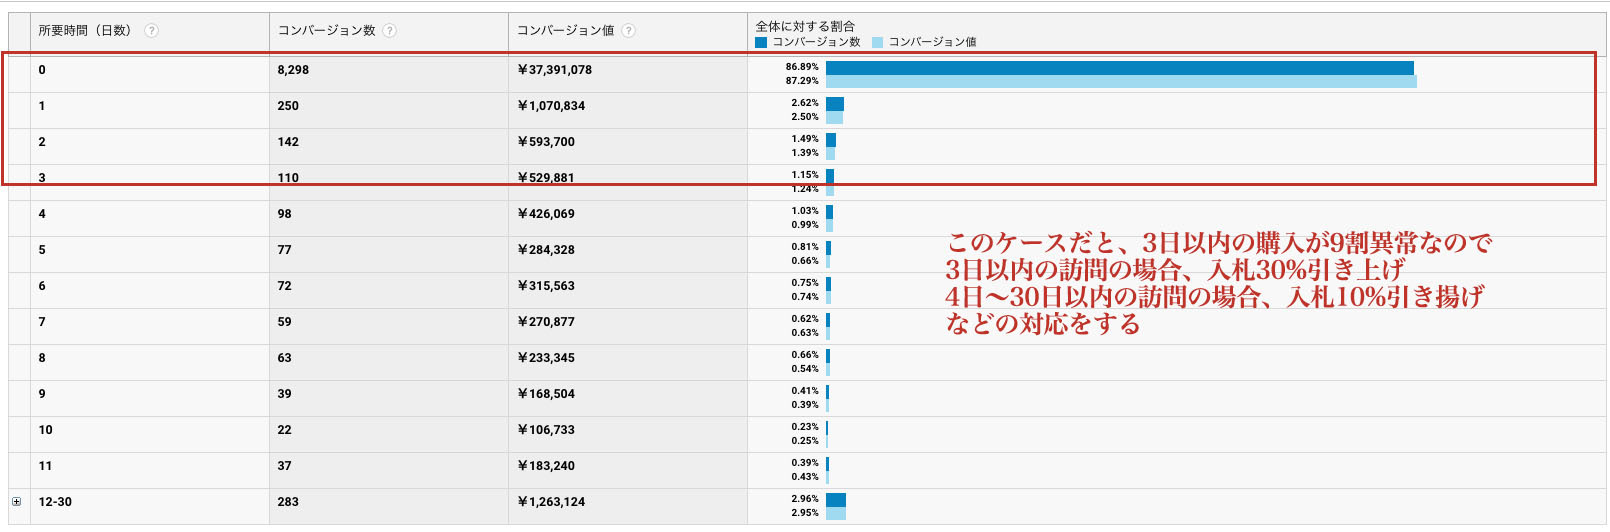Click light blue コンバージョン値 legend swatch

(877, 42)
